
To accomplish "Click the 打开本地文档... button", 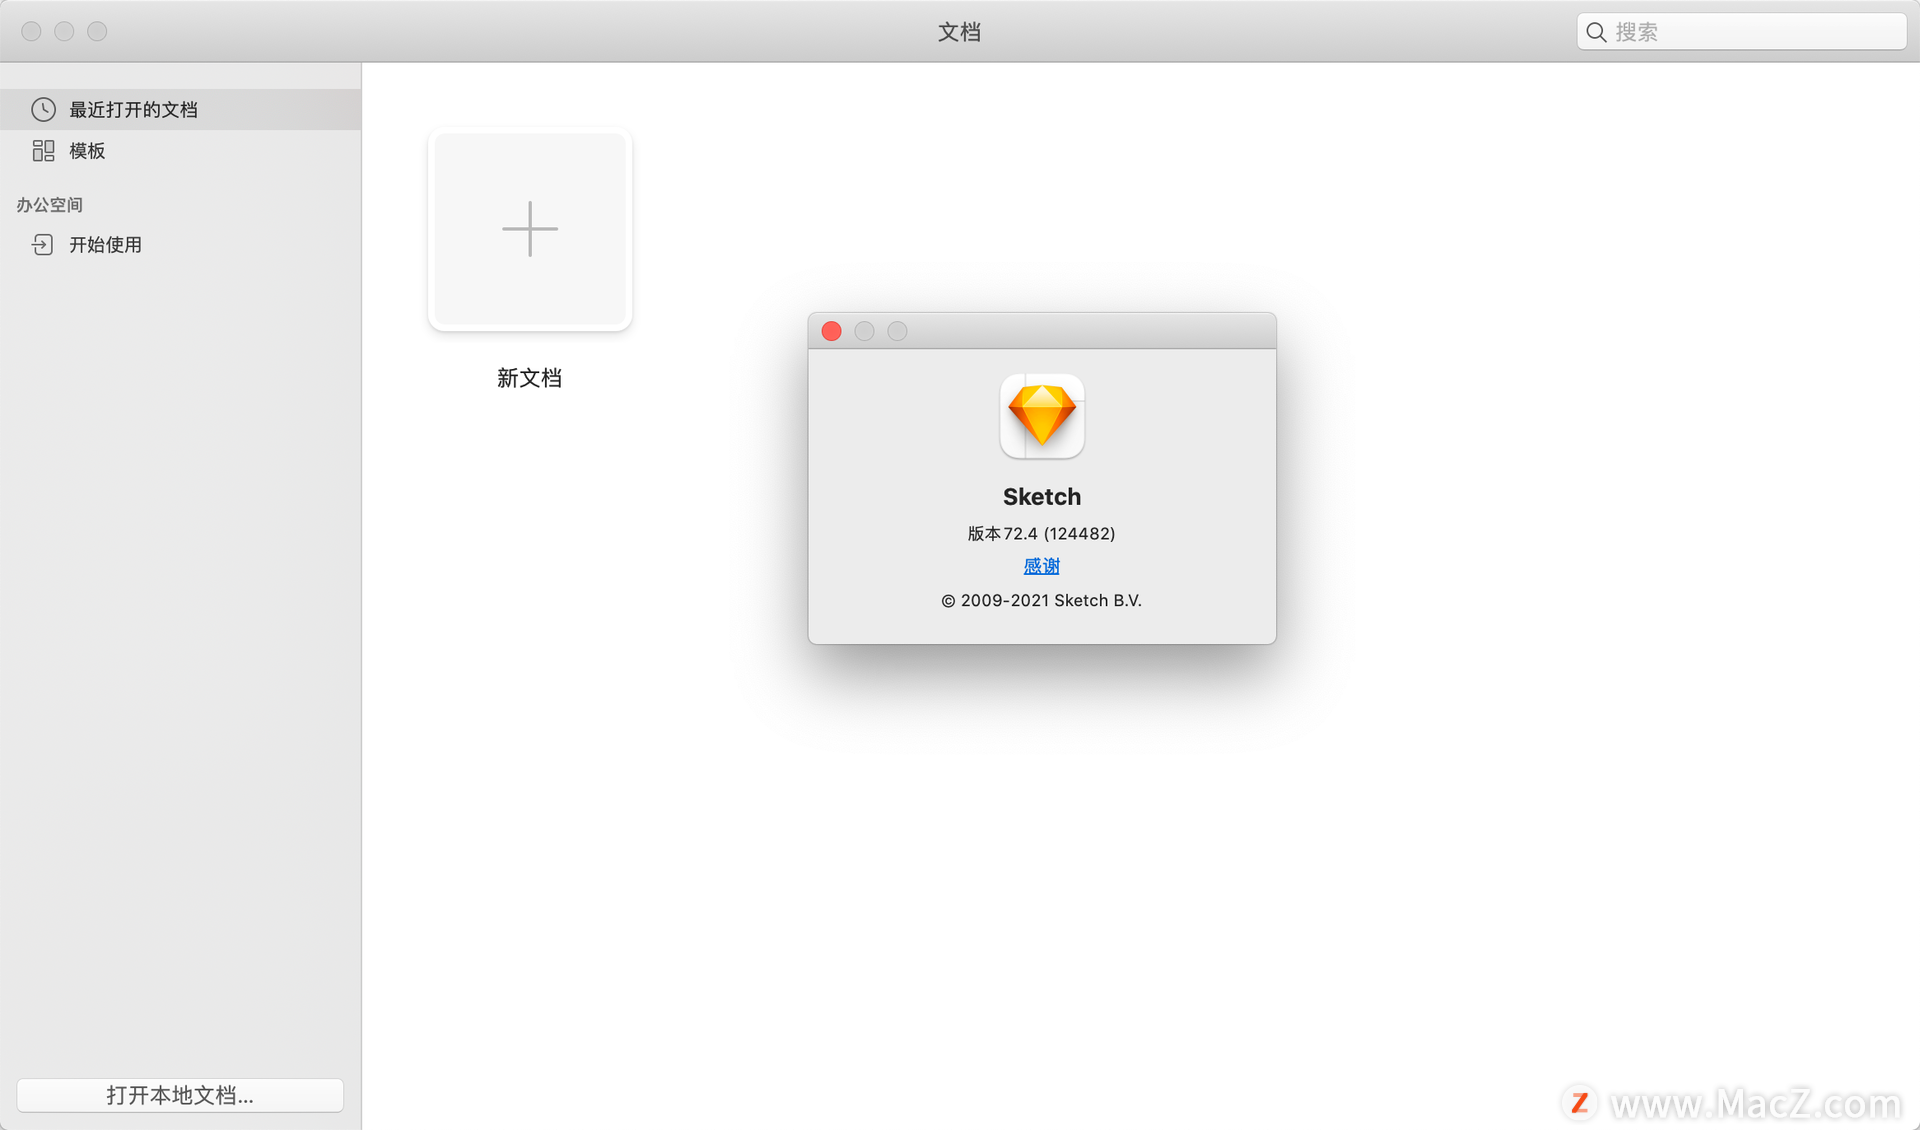I will [180, 1095].
